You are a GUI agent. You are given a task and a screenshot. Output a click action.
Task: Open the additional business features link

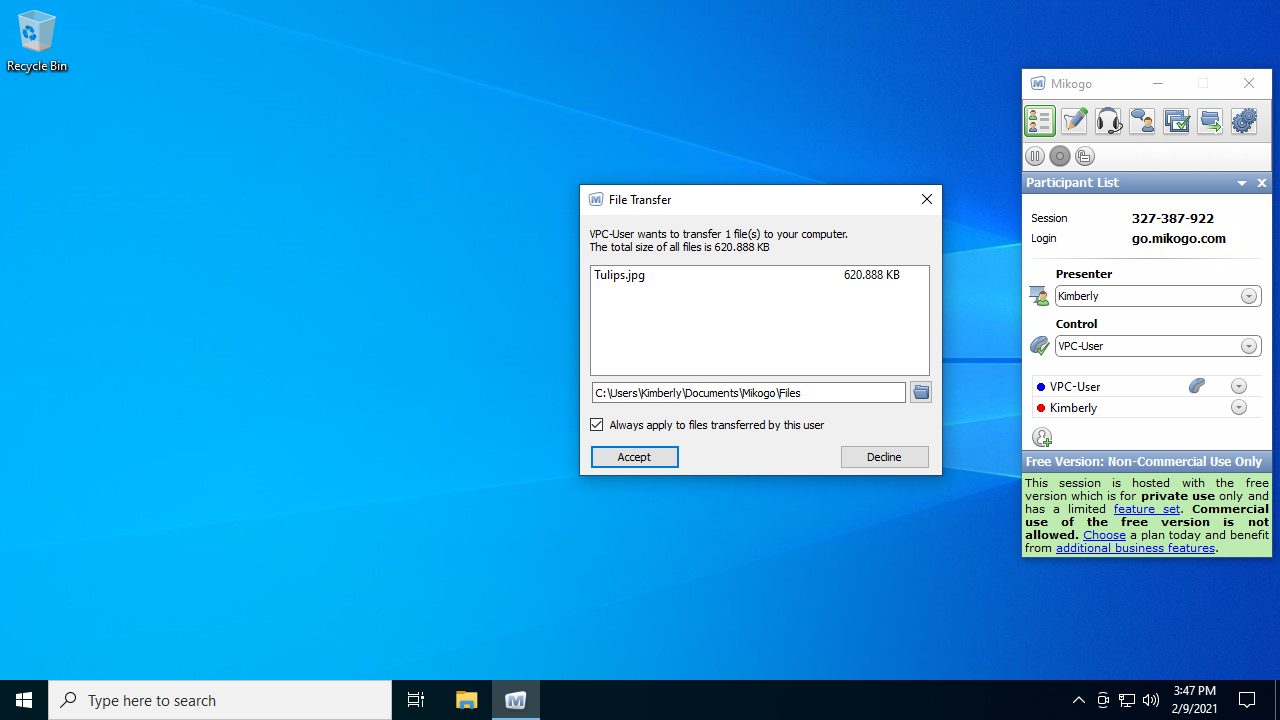(1135, 548)
